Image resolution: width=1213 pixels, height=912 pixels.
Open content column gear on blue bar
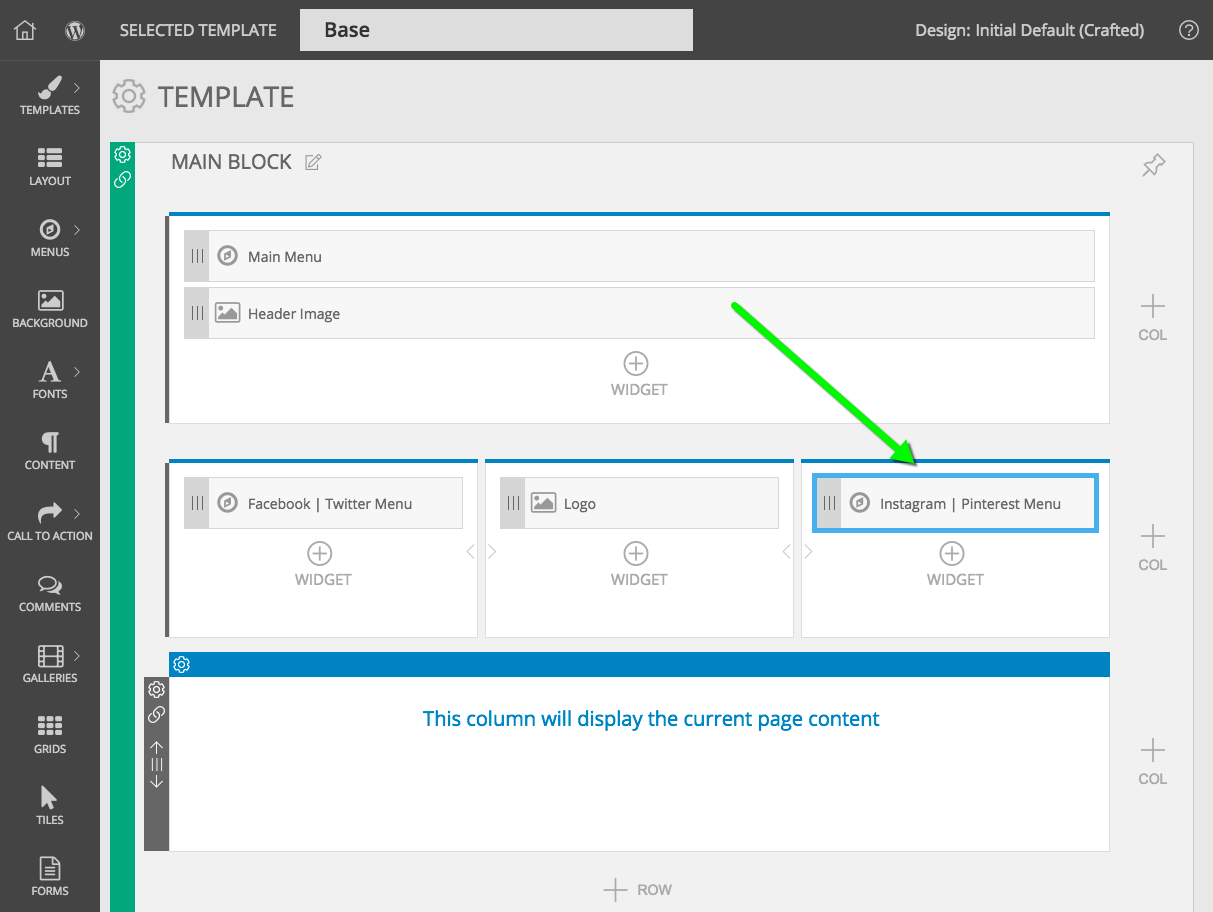pyautogui.click(x=181, y=664)
